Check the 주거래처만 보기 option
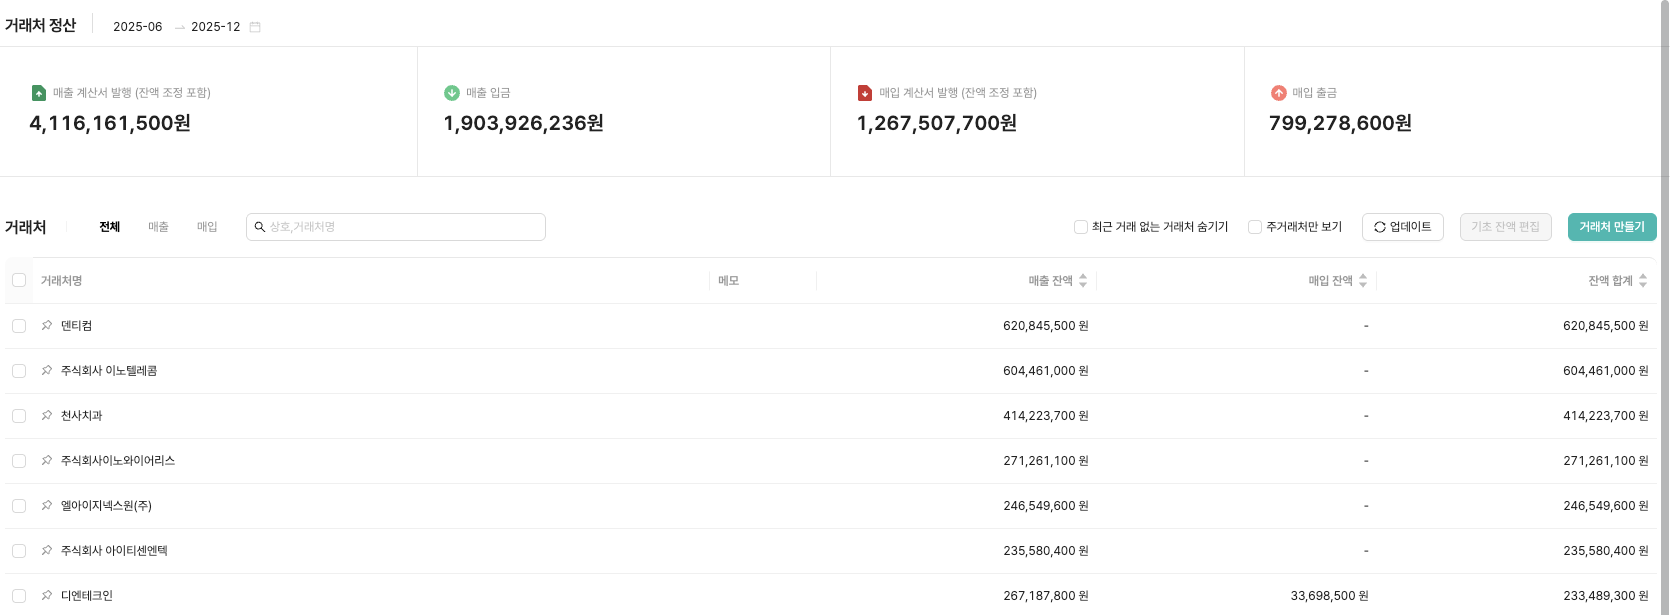 (1255, 227)
